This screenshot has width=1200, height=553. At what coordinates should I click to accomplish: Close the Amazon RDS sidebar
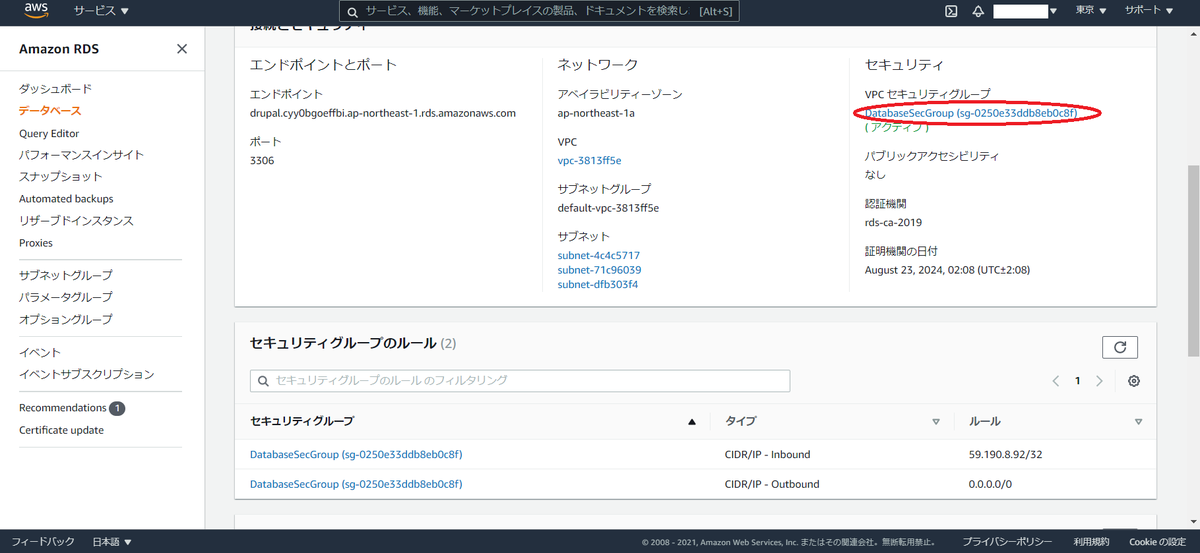point(181,49)
